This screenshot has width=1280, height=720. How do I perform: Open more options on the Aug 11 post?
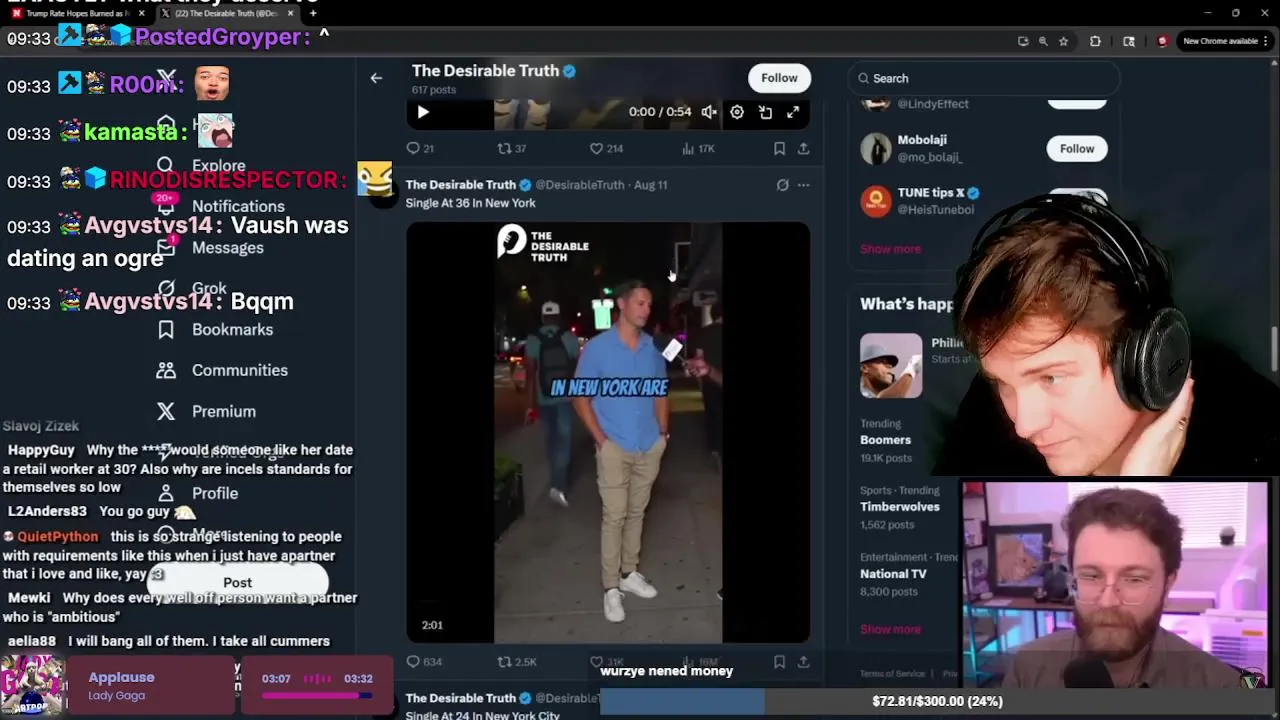click(x=803, y=185)
